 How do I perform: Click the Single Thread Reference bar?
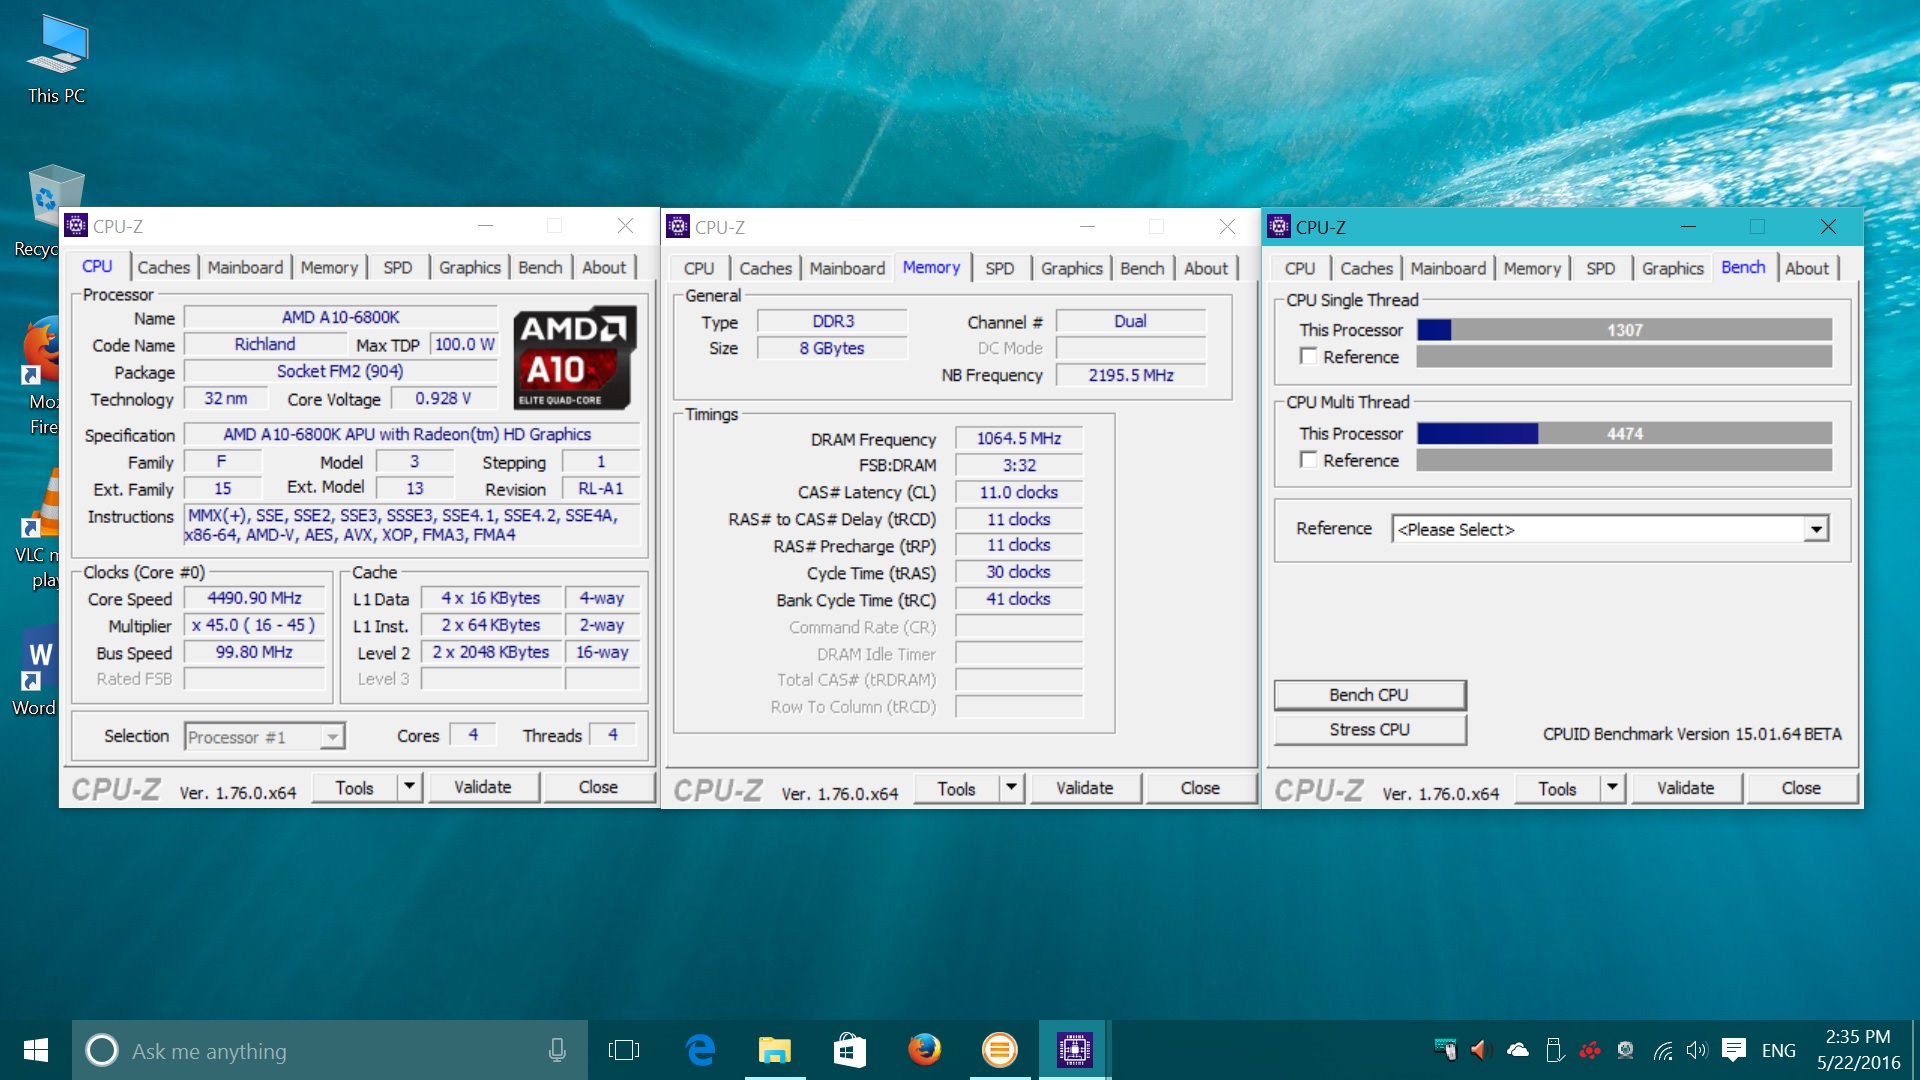pyautogui.click(x=1624, y=356)
